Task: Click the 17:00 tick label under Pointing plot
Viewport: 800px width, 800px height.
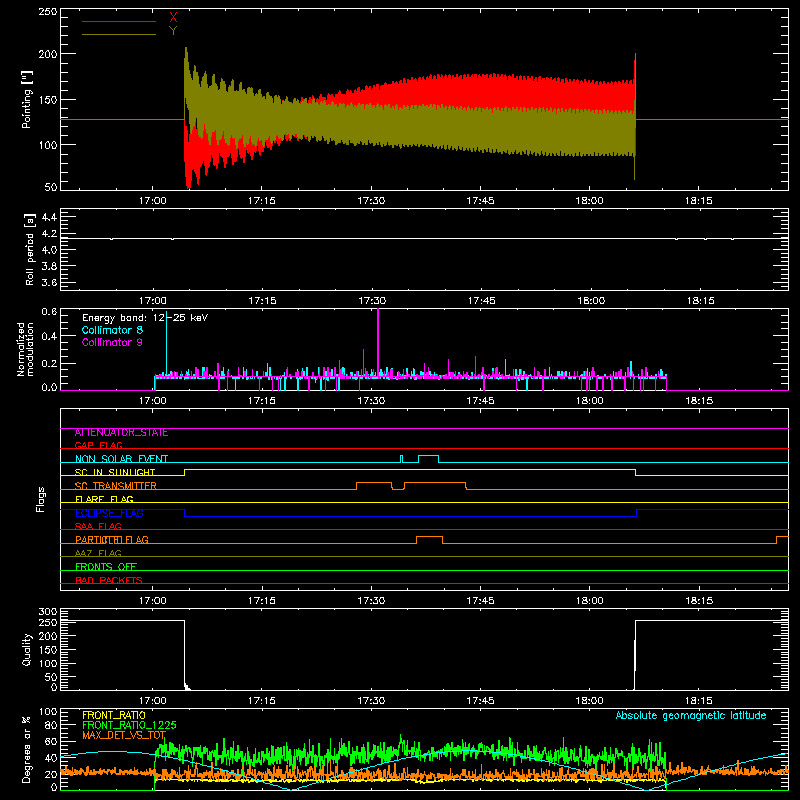Action: point(153,201)
